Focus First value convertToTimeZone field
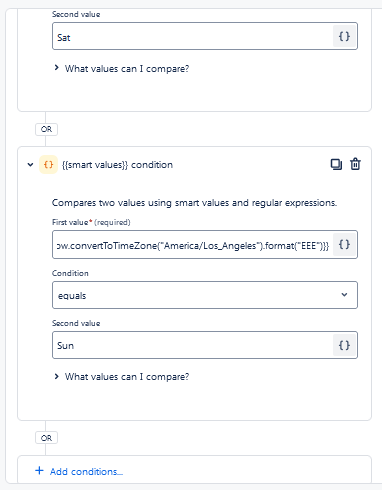Image resolution: width=382 pixels, height=490 pixels. point(192,244)
